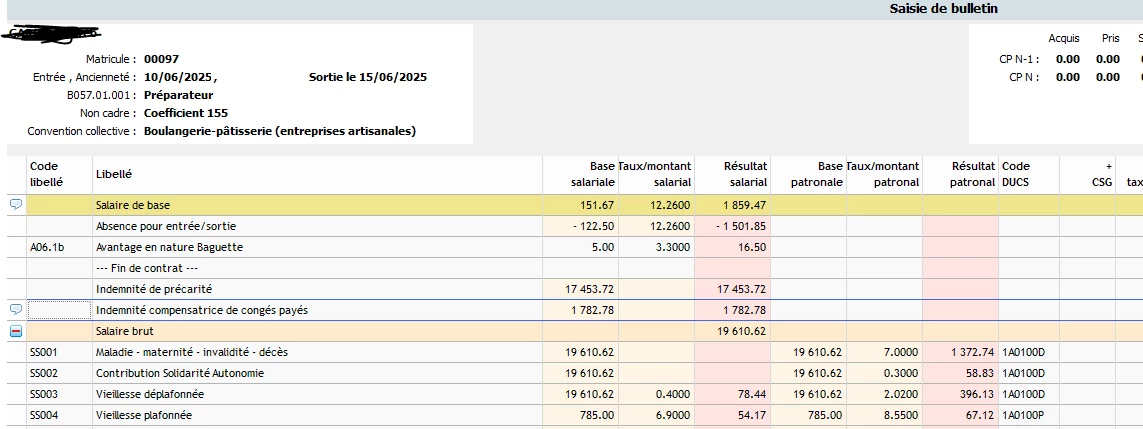Edit base 17 453.72 of Indemnité de précarité
Screen dimensions: 1143x429
pos(580,289)
